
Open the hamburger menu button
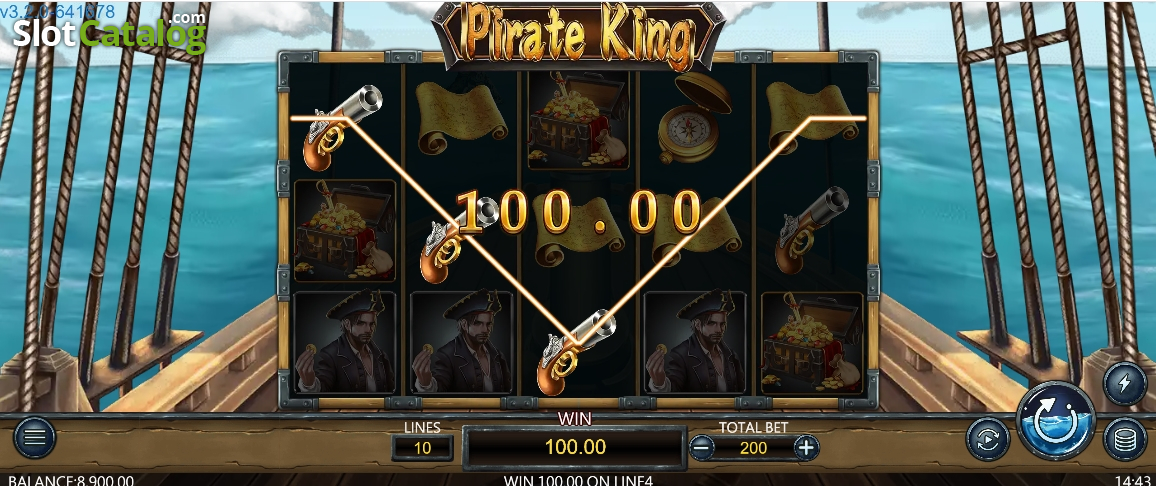coord(34,438)
